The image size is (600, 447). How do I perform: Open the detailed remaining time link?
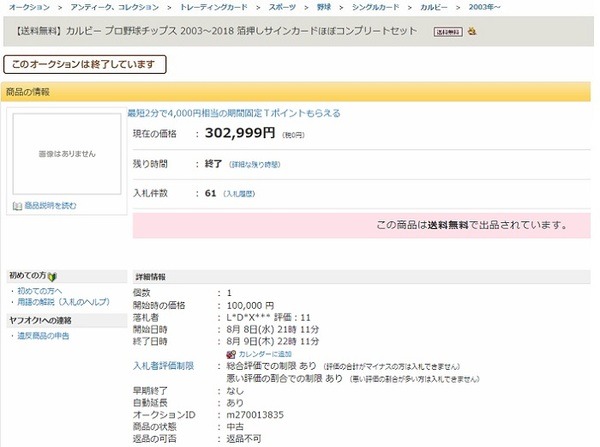coord(254,165)
